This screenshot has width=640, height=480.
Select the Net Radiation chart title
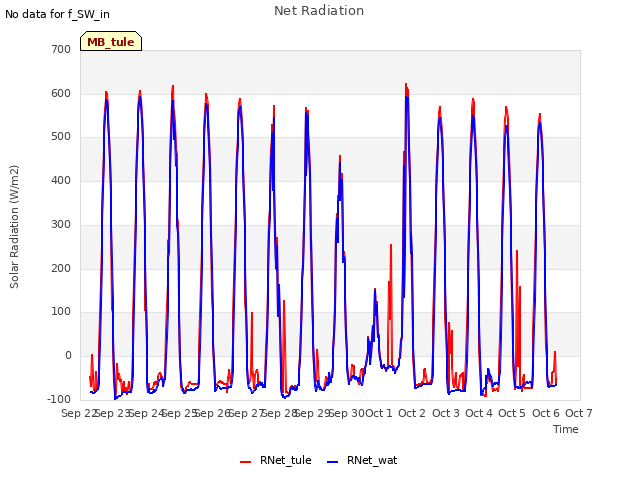tap(319, 11)
